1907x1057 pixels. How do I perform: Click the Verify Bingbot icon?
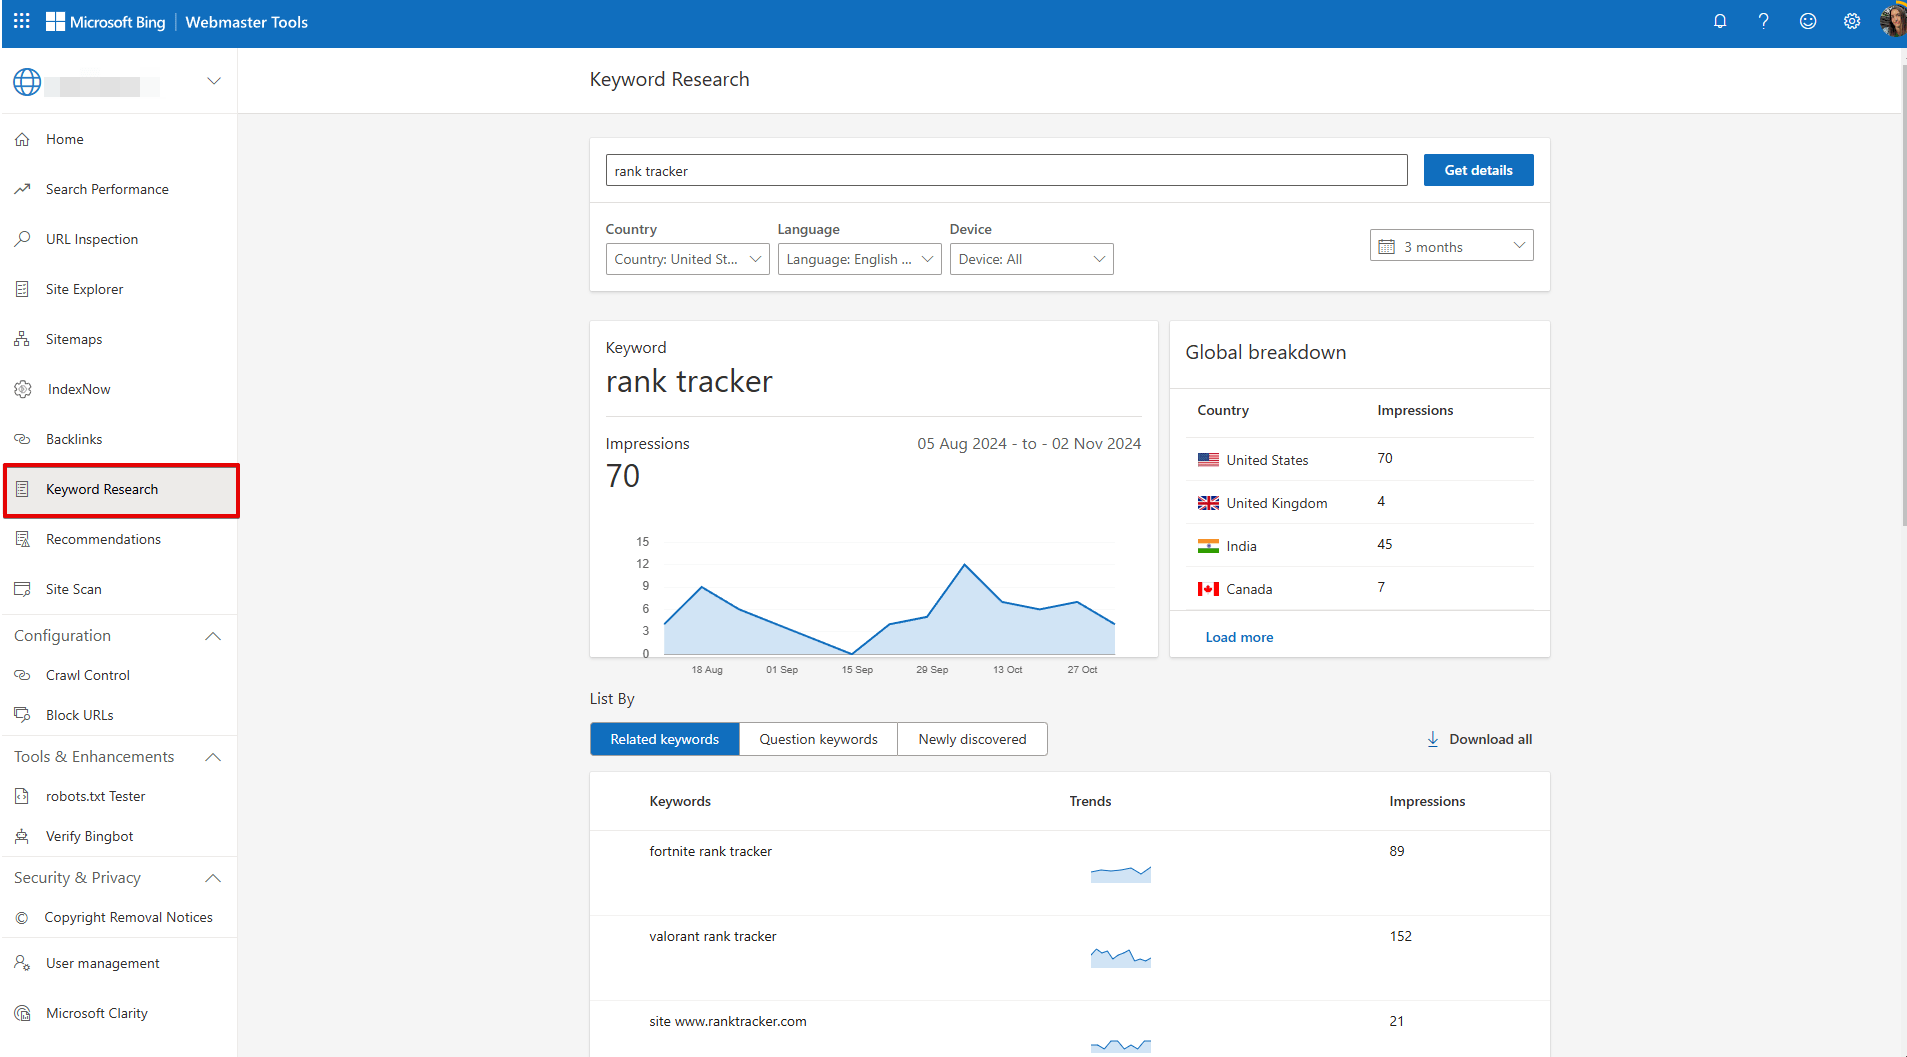pyautogui.click(x=22, y=836)
